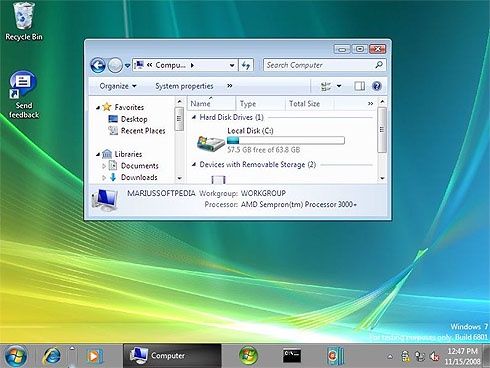This screenshot has width=490, height=368.
Task: Toggle the preview pane button
Action: (x=359, y=86)
